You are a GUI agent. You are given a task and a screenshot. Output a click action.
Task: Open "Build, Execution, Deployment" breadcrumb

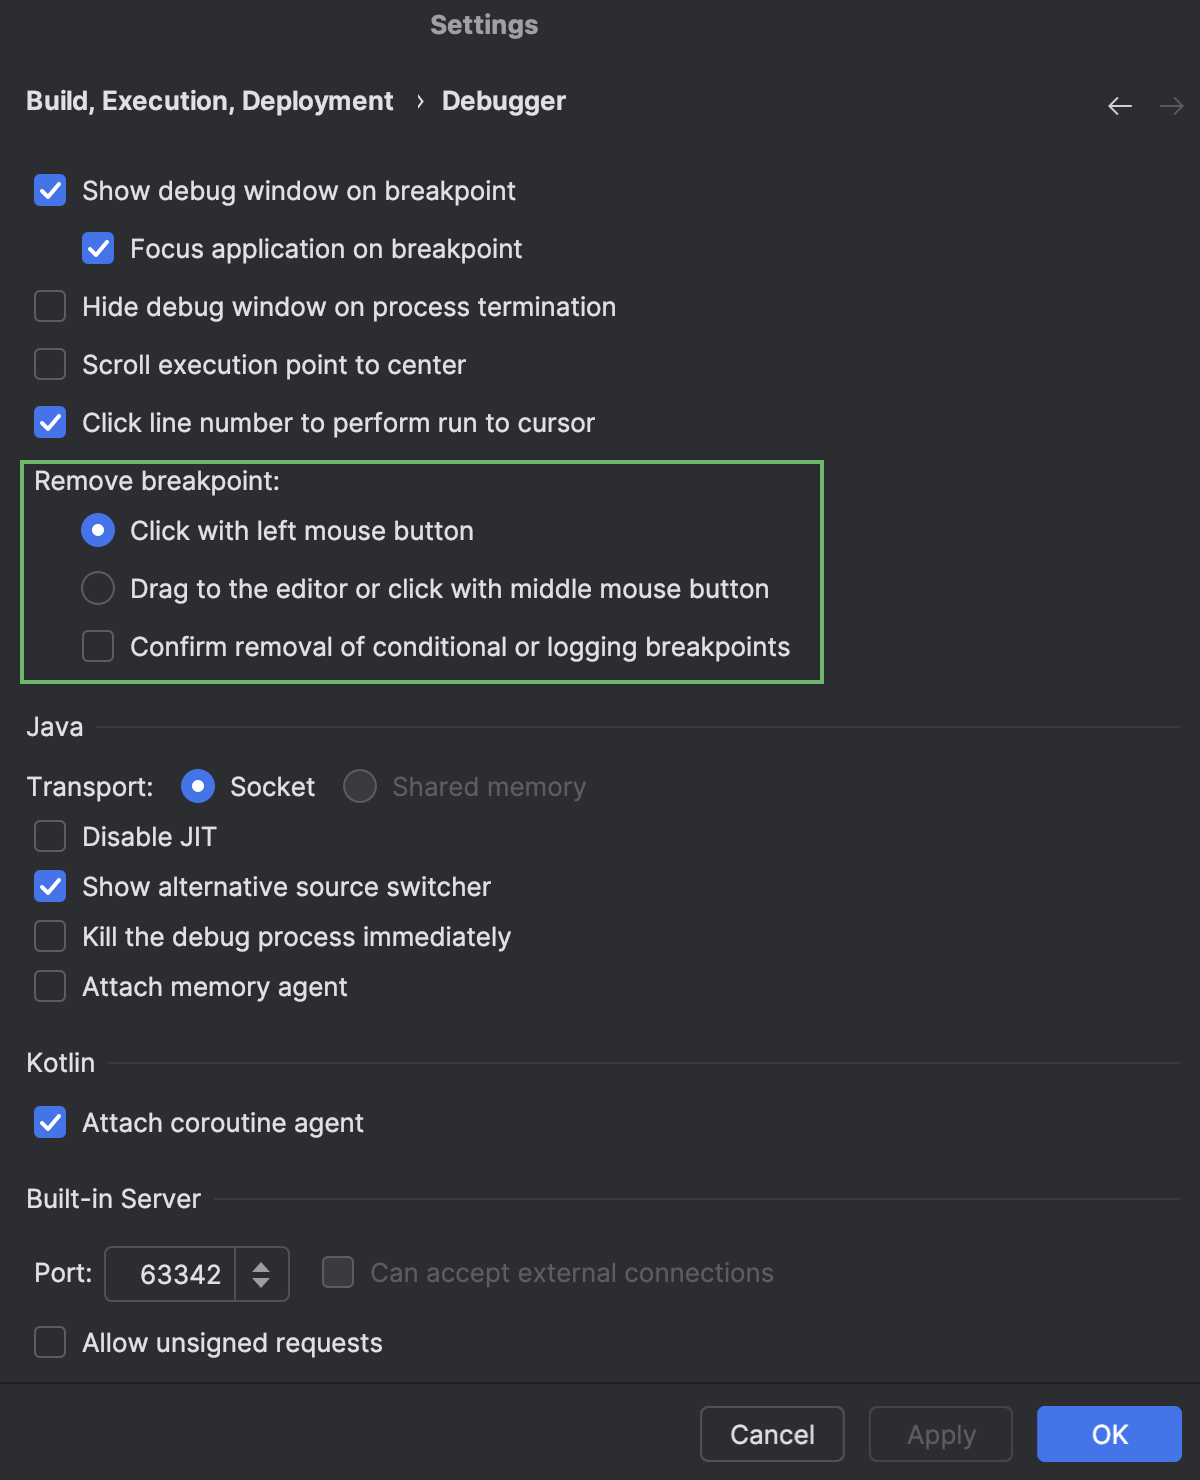(209, 101)
